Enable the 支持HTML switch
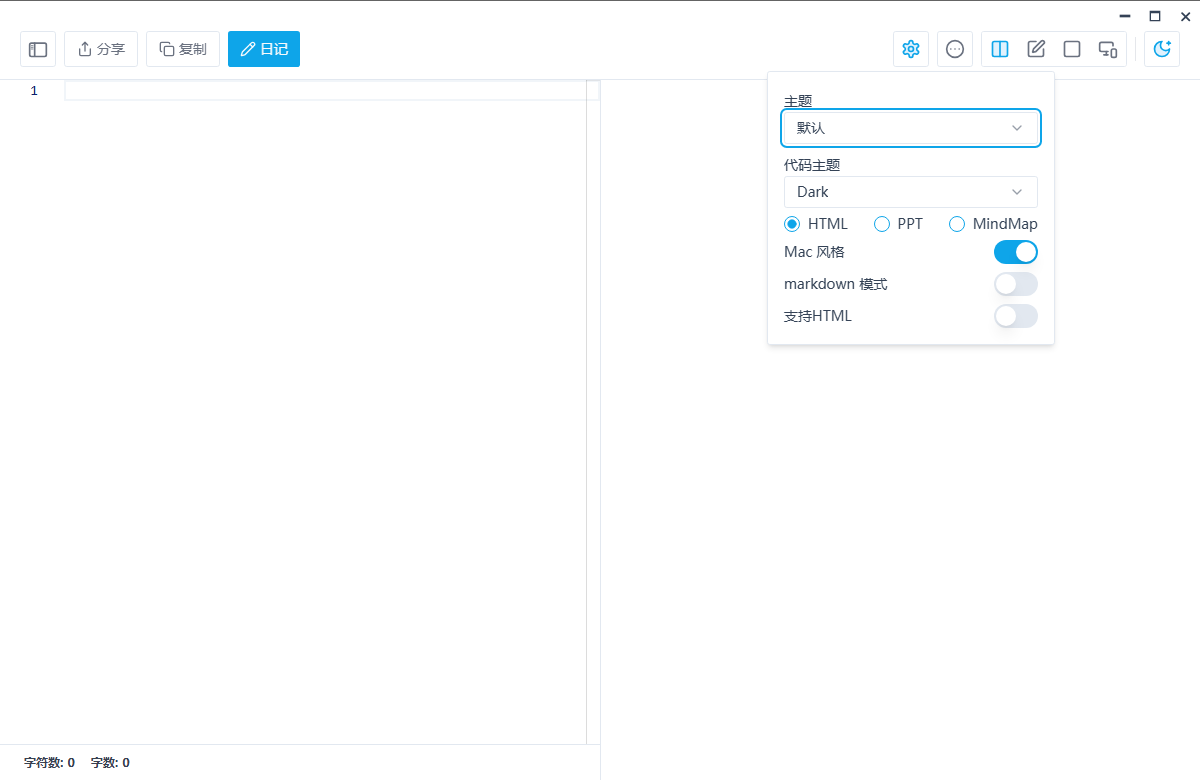 (x=1015, y=316)
